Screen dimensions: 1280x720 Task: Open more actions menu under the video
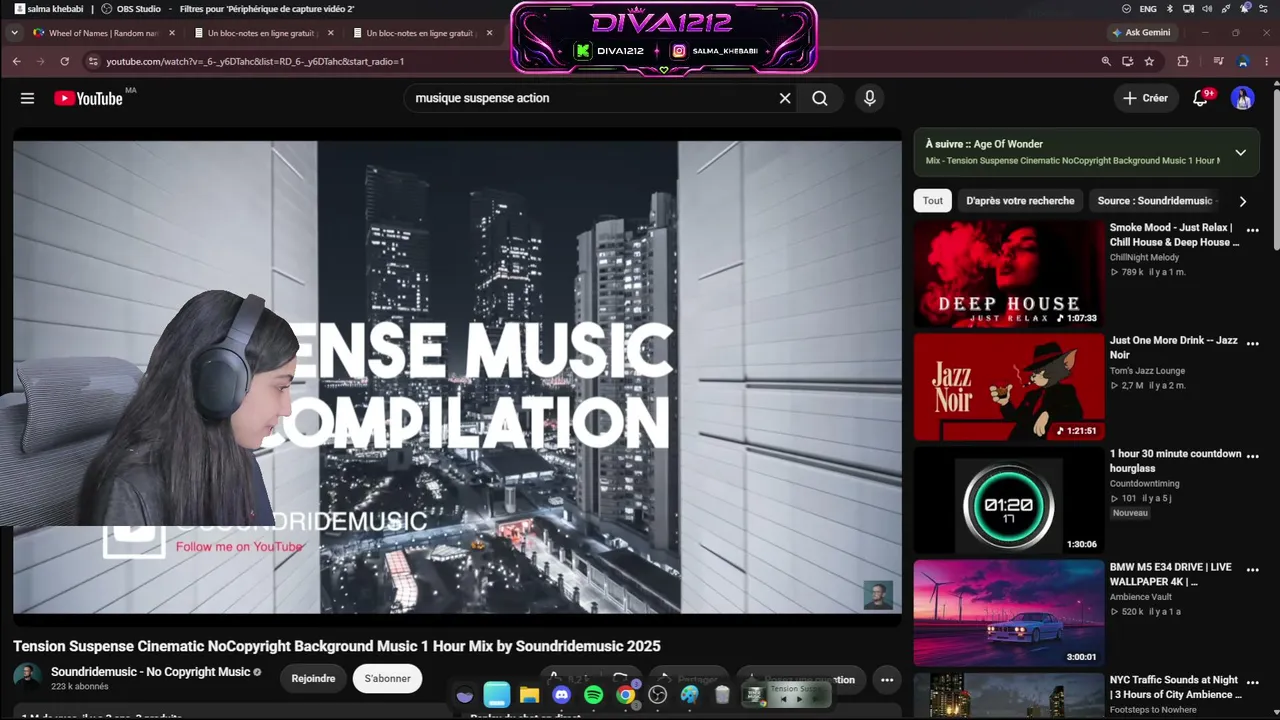tap(886, 680)
